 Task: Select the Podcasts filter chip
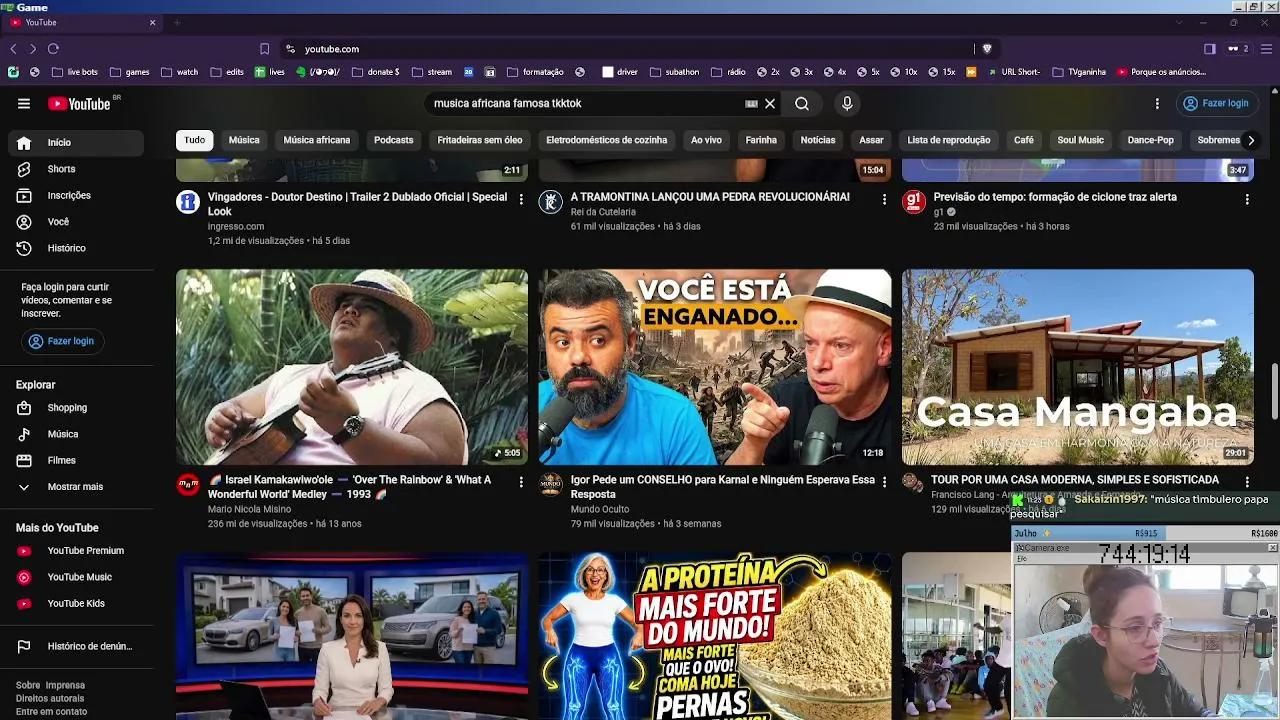pos(393,140)
